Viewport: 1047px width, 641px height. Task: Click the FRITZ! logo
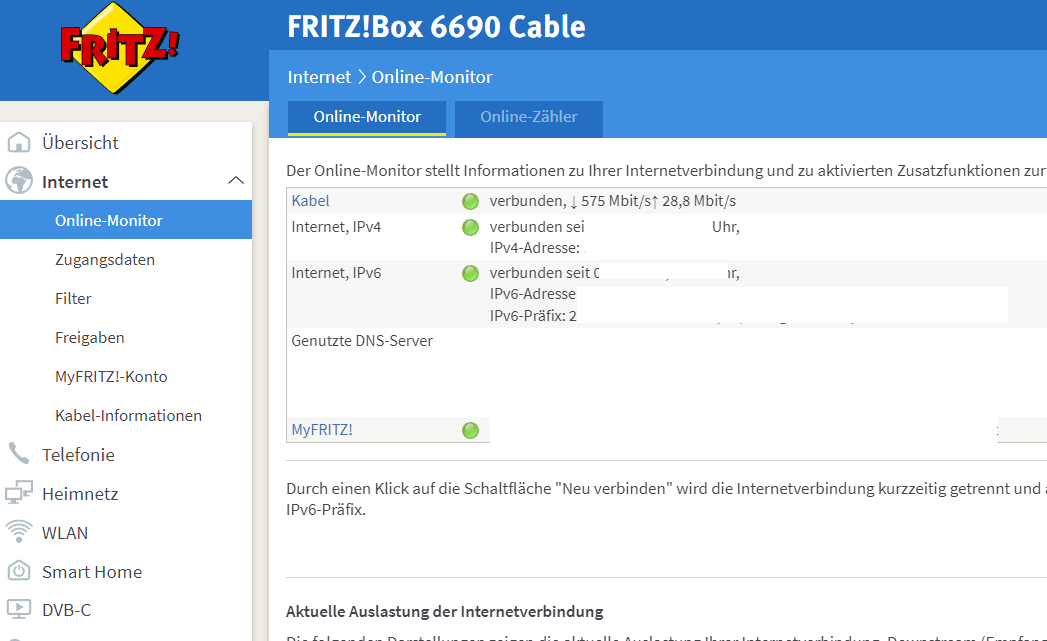point(120,48)
